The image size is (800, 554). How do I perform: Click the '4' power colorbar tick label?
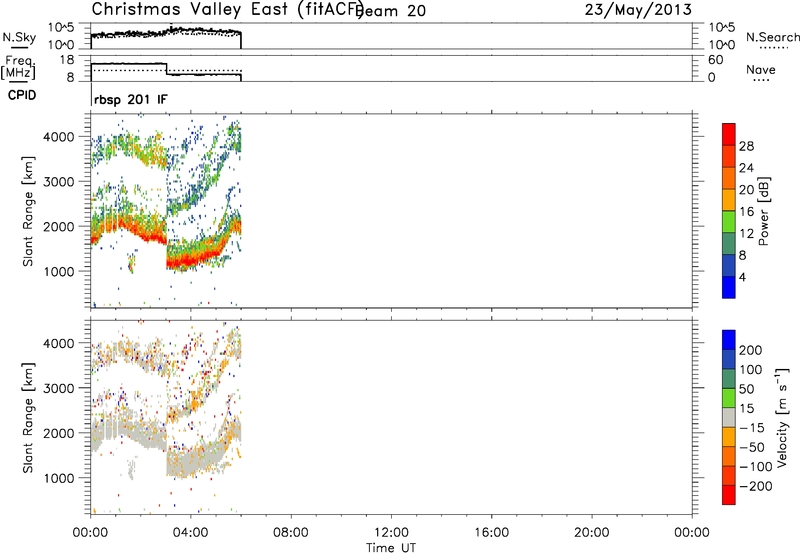[742, 277]
